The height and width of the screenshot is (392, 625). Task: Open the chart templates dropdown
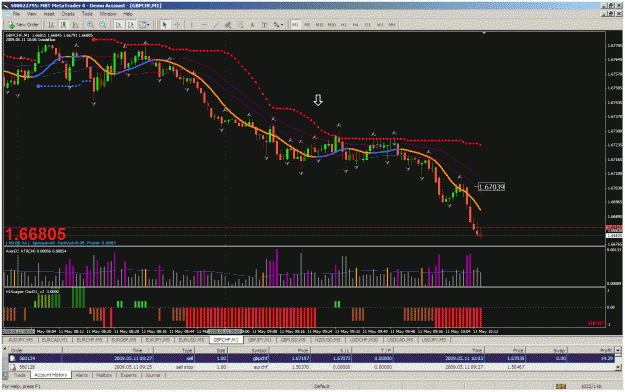pos(144,25)
